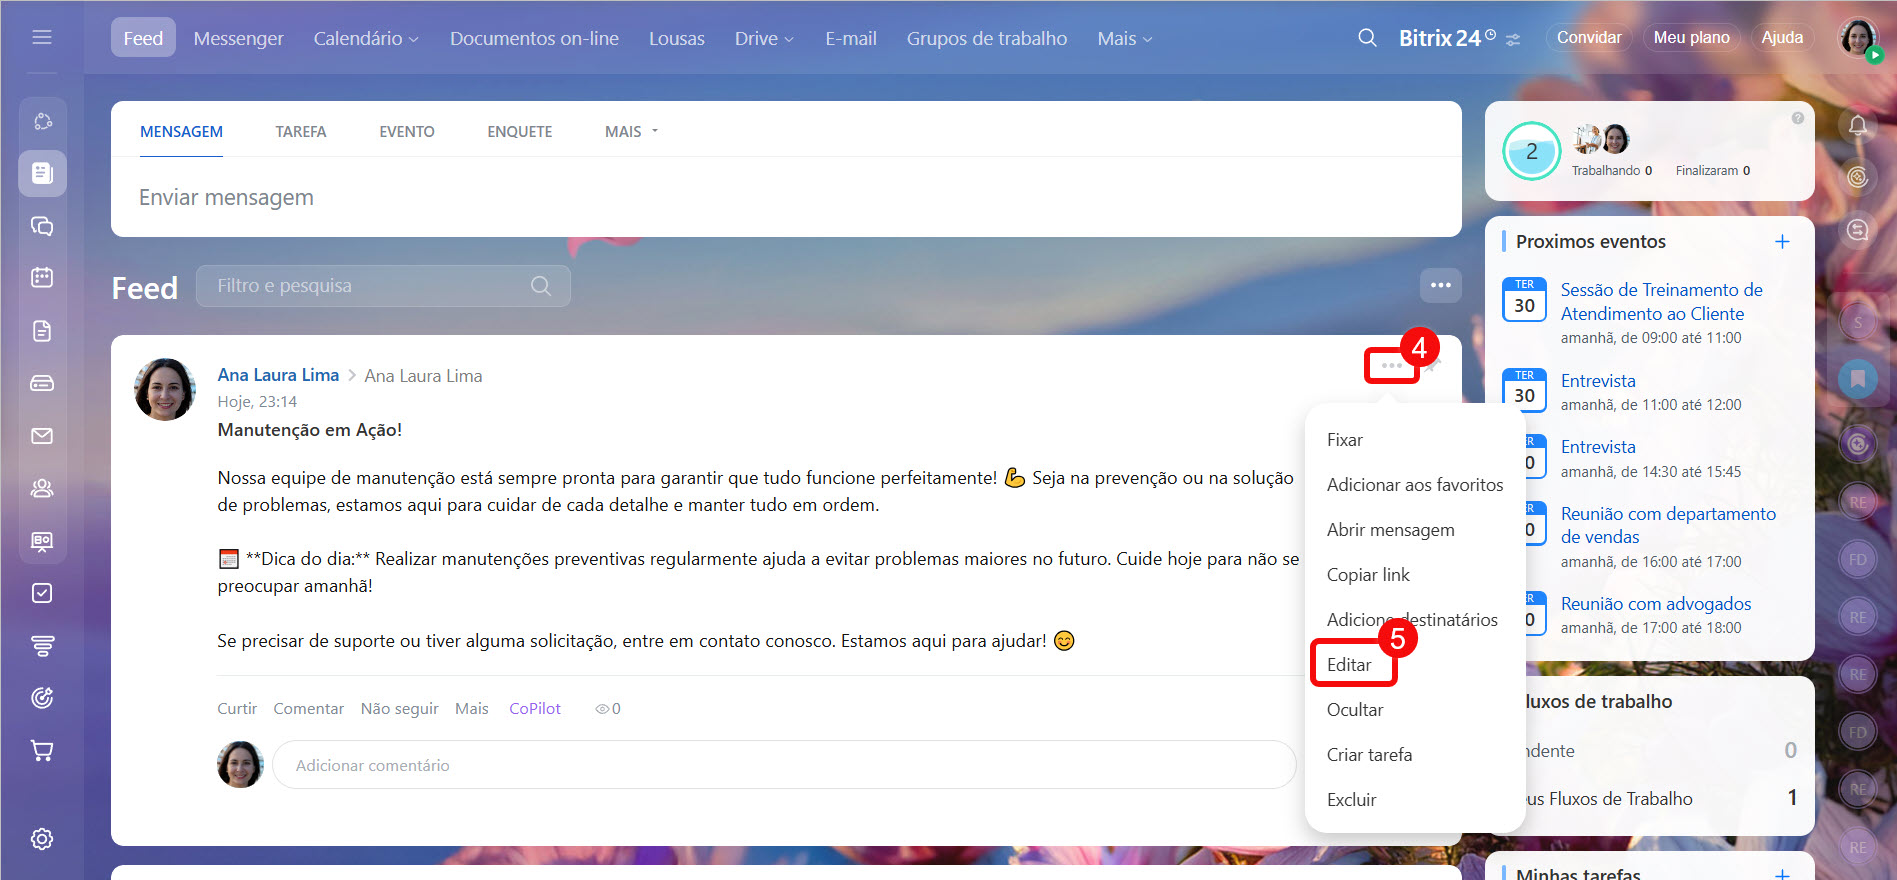Click the search magnifier icon in the top bar
This screenshot has height=880, width=1897.
[x=1367, y=38]
